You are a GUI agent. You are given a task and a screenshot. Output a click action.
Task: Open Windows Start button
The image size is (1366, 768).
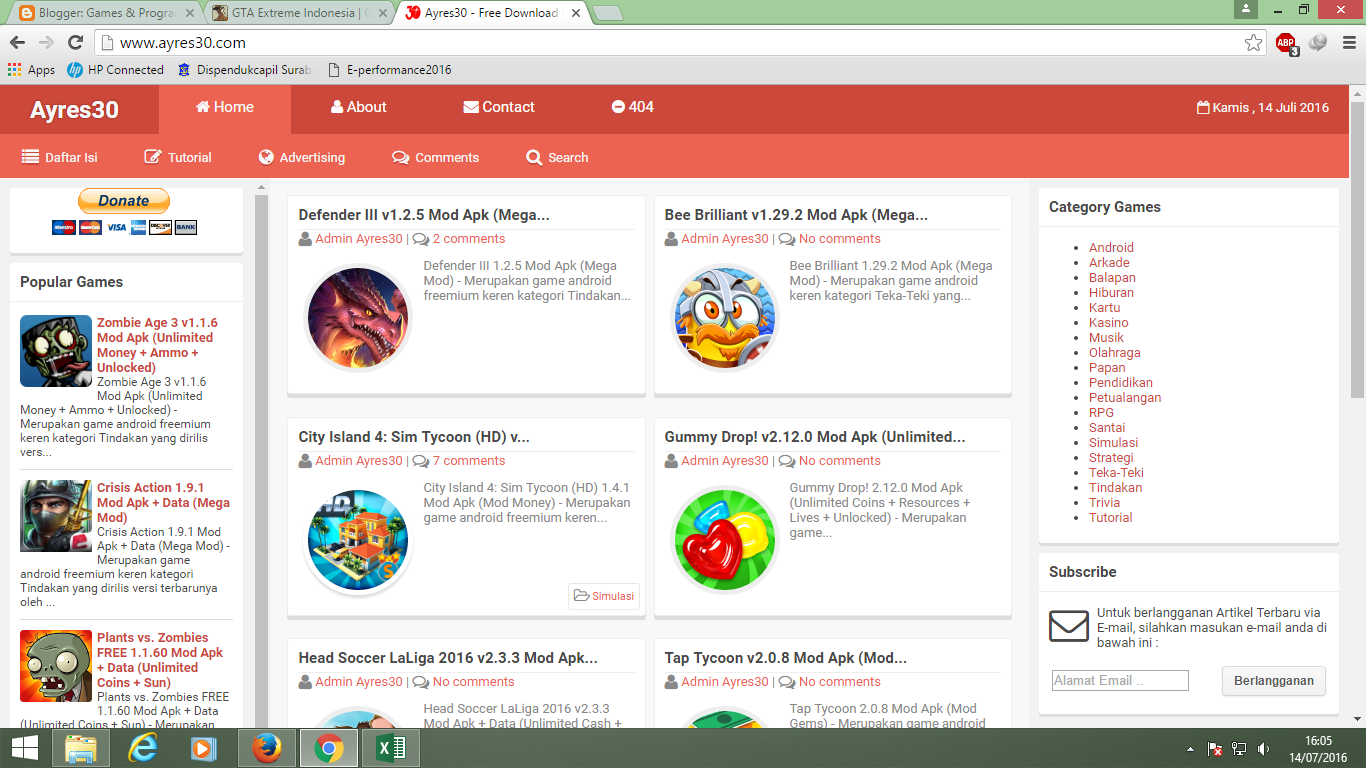pos(24,748)
